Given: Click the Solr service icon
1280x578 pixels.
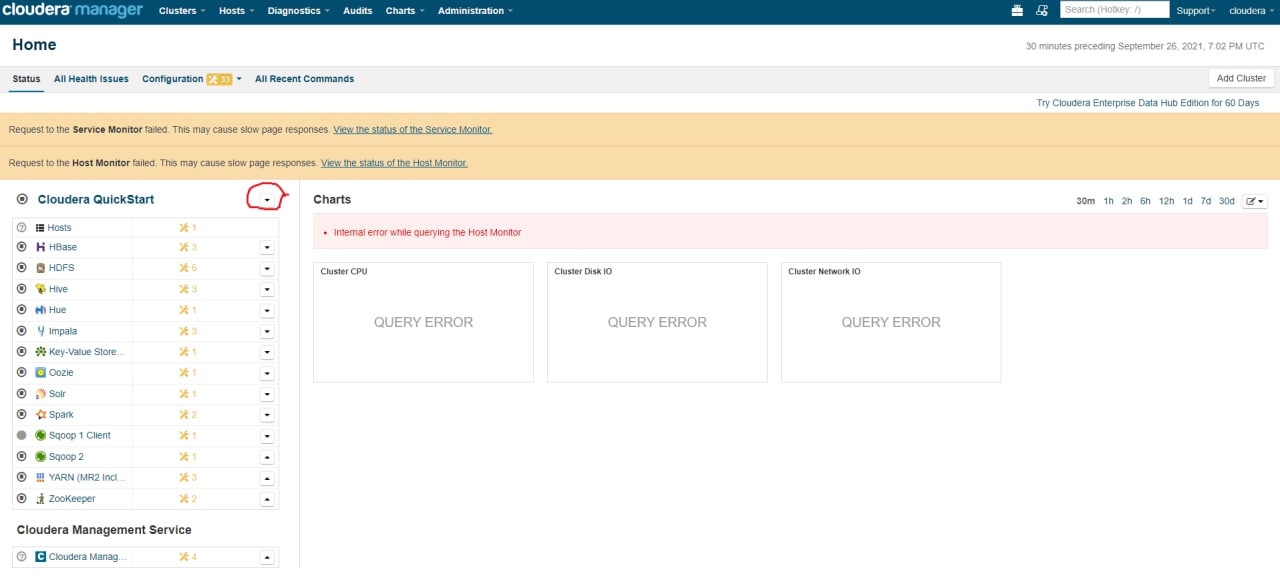Looking at the screenshot, I should pyautogui.click(x=41, y=394).
